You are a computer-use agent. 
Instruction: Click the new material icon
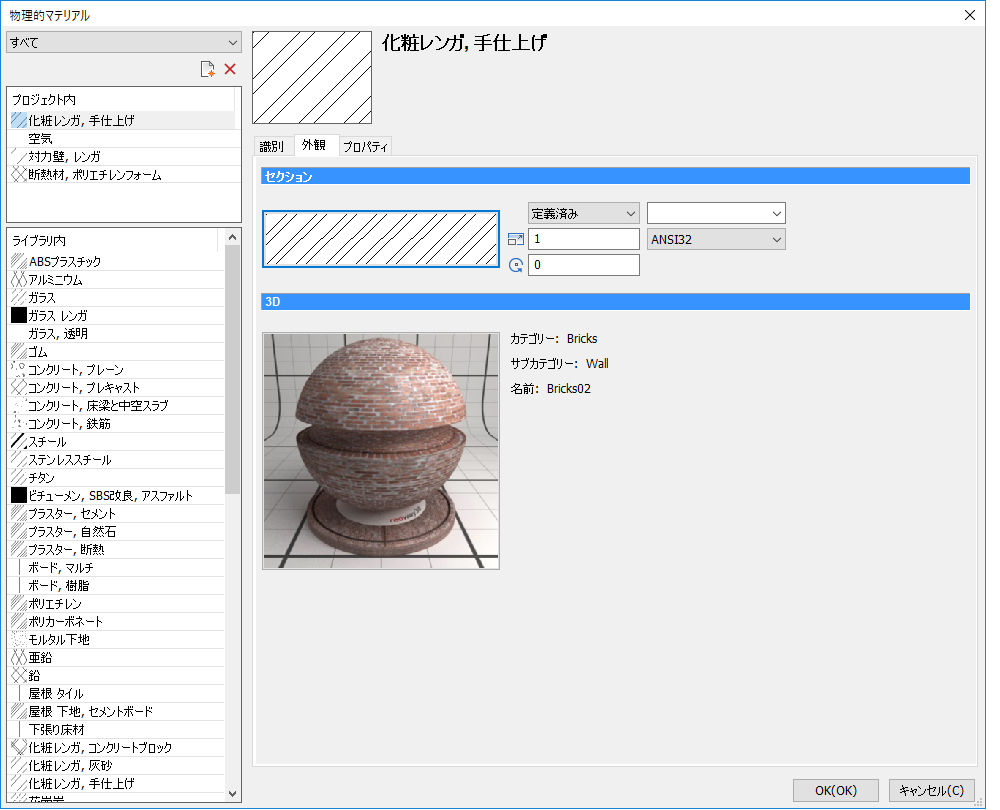coord(207,70)
